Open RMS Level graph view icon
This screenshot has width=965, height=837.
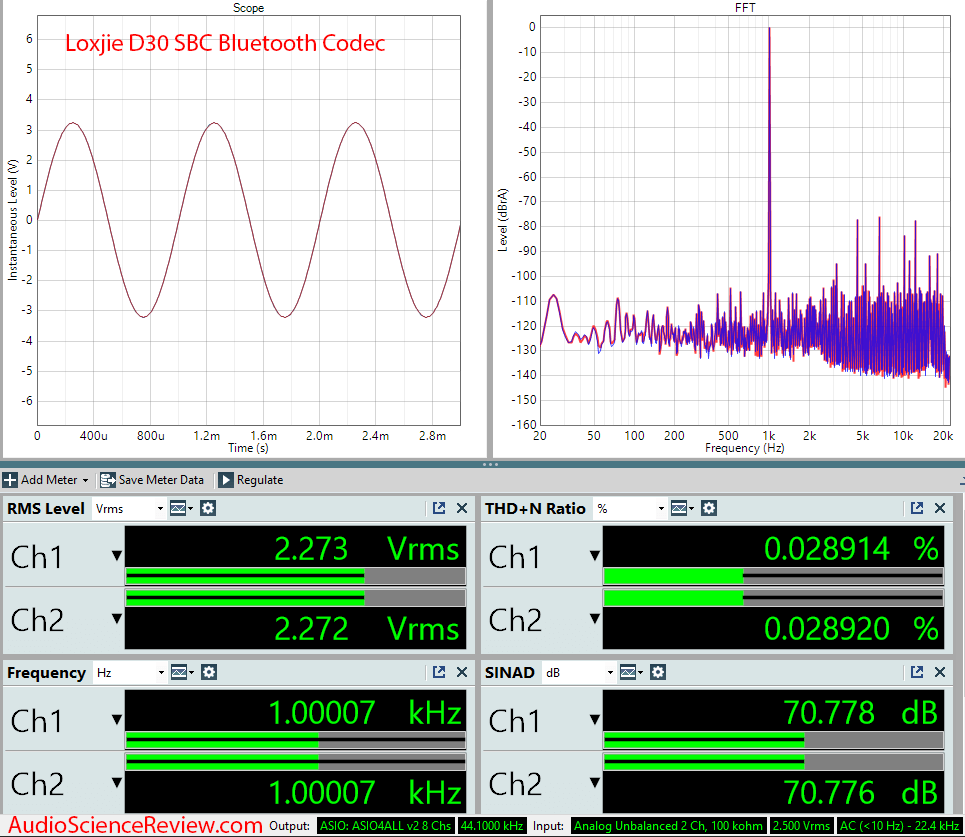[181, 508]
